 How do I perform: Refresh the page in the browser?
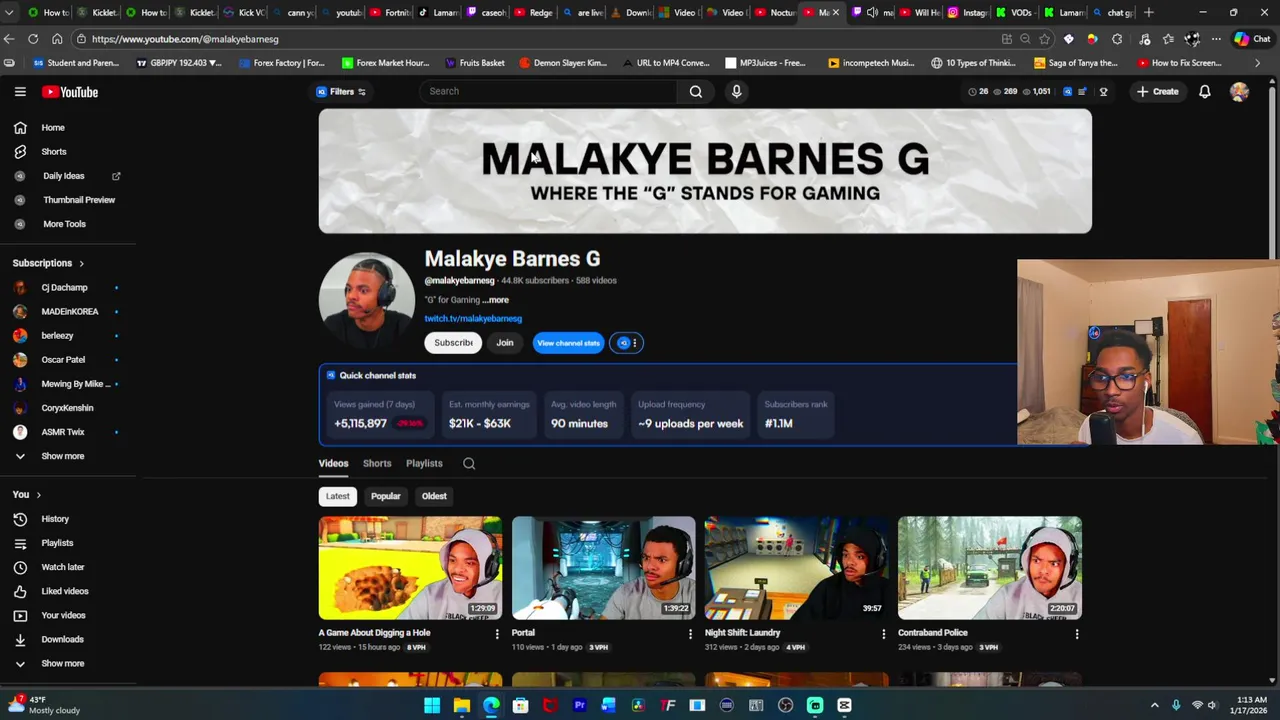click(x=33, y=39)
